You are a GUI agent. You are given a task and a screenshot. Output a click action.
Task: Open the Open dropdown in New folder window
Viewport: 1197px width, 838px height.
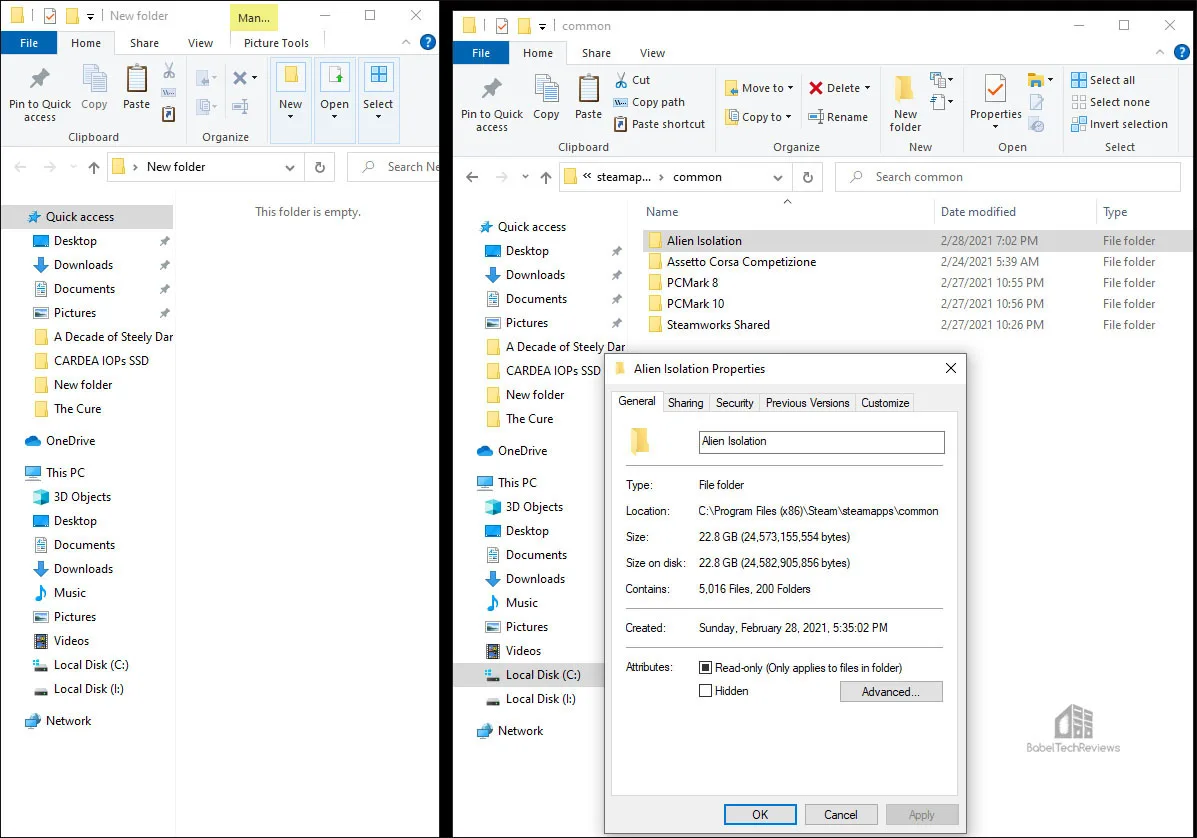pyautogui.click(x=334, y=101)
